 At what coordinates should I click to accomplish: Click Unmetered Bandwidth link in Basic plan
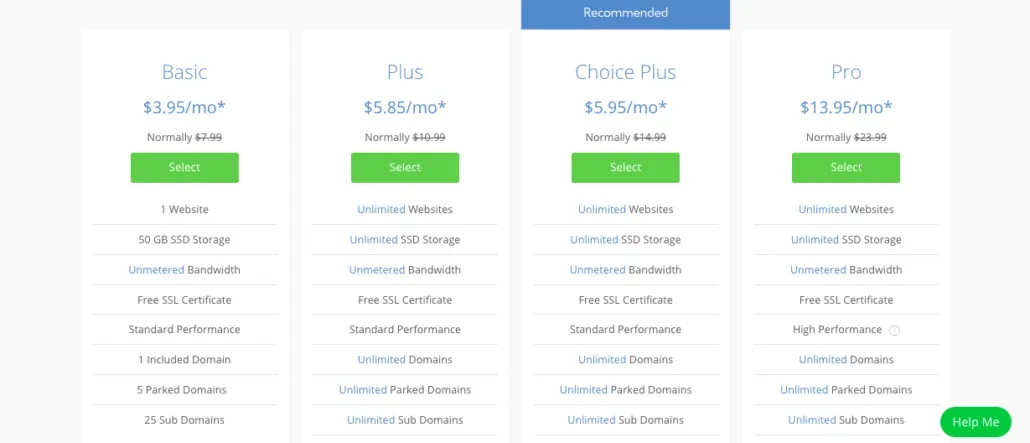click(x=153, y=270)
